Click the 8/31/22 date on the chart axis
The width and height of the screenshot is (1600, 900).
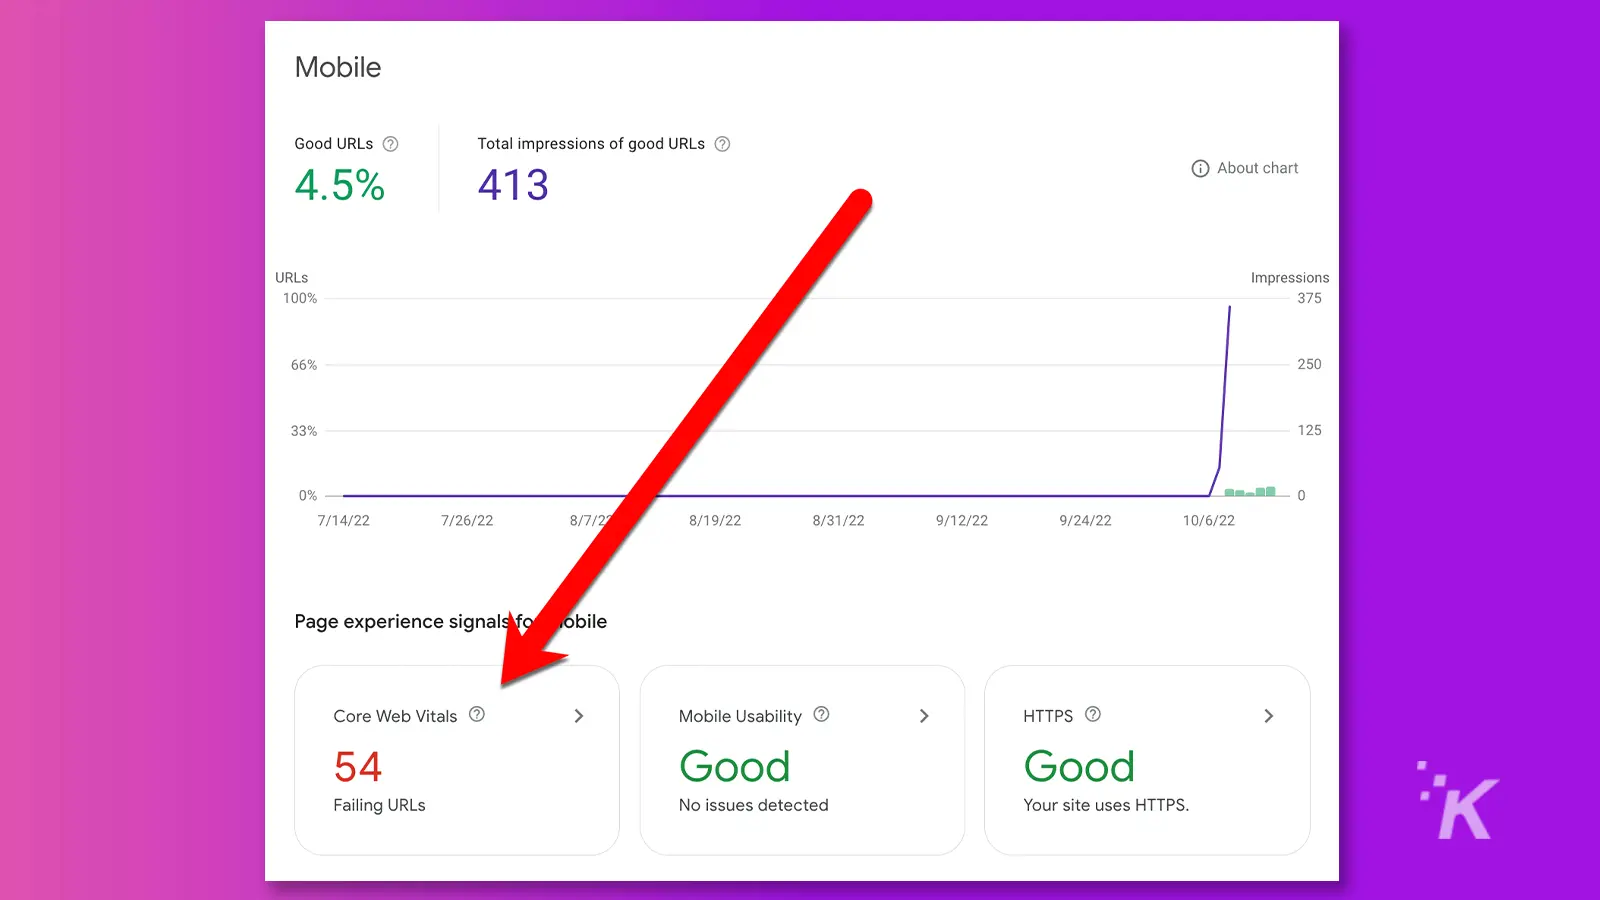[x=838, y=521]
